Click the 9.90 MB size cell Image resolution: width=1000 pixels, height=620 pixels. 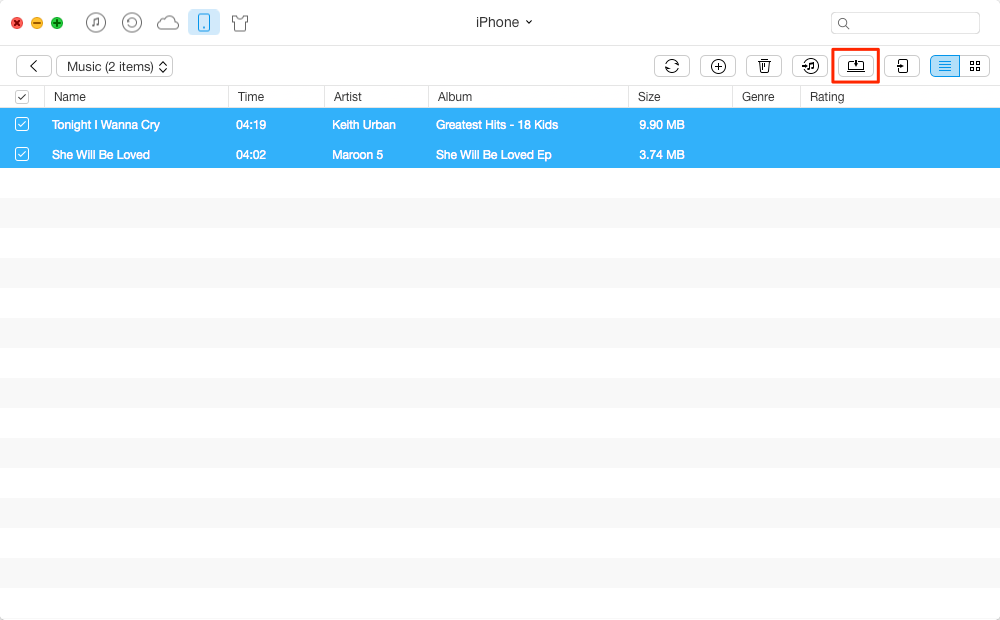point(661,125)
